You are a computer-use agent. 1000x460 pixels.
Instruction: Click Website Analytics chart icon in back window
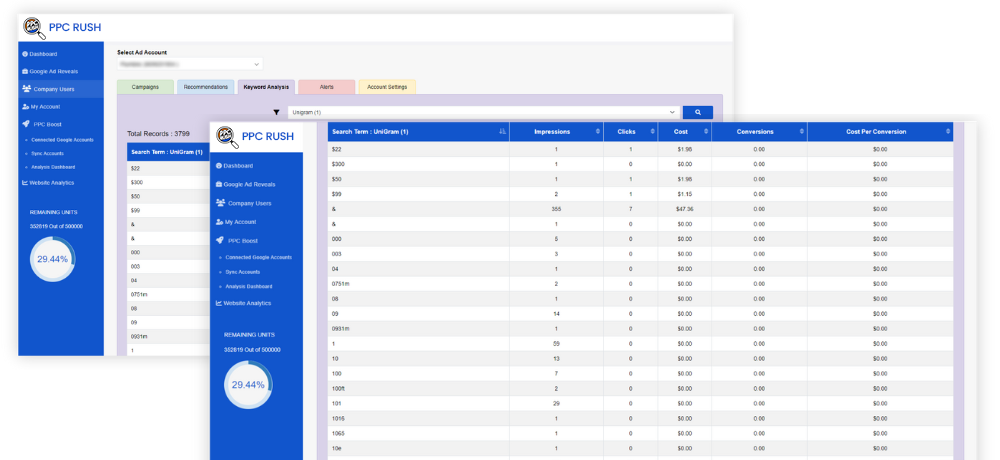coord(25,182)
